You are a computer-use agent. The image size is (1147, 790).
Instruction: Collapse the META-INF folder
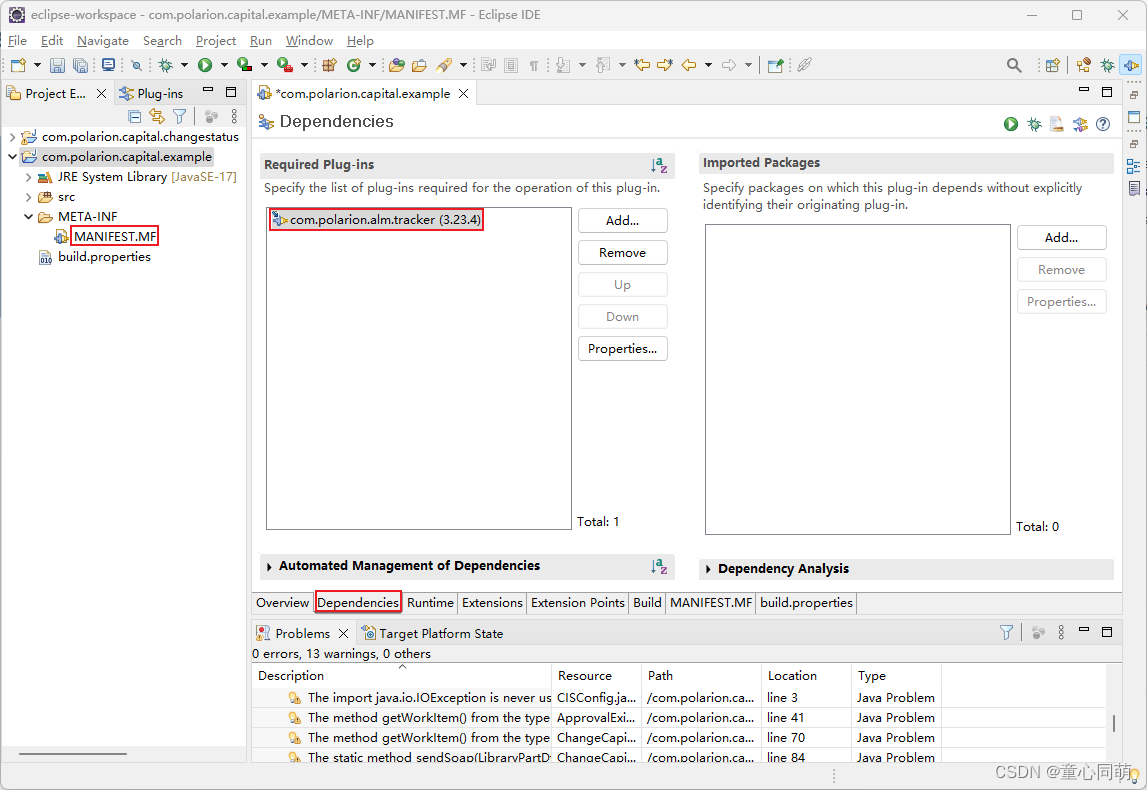[x=29, y=217]
